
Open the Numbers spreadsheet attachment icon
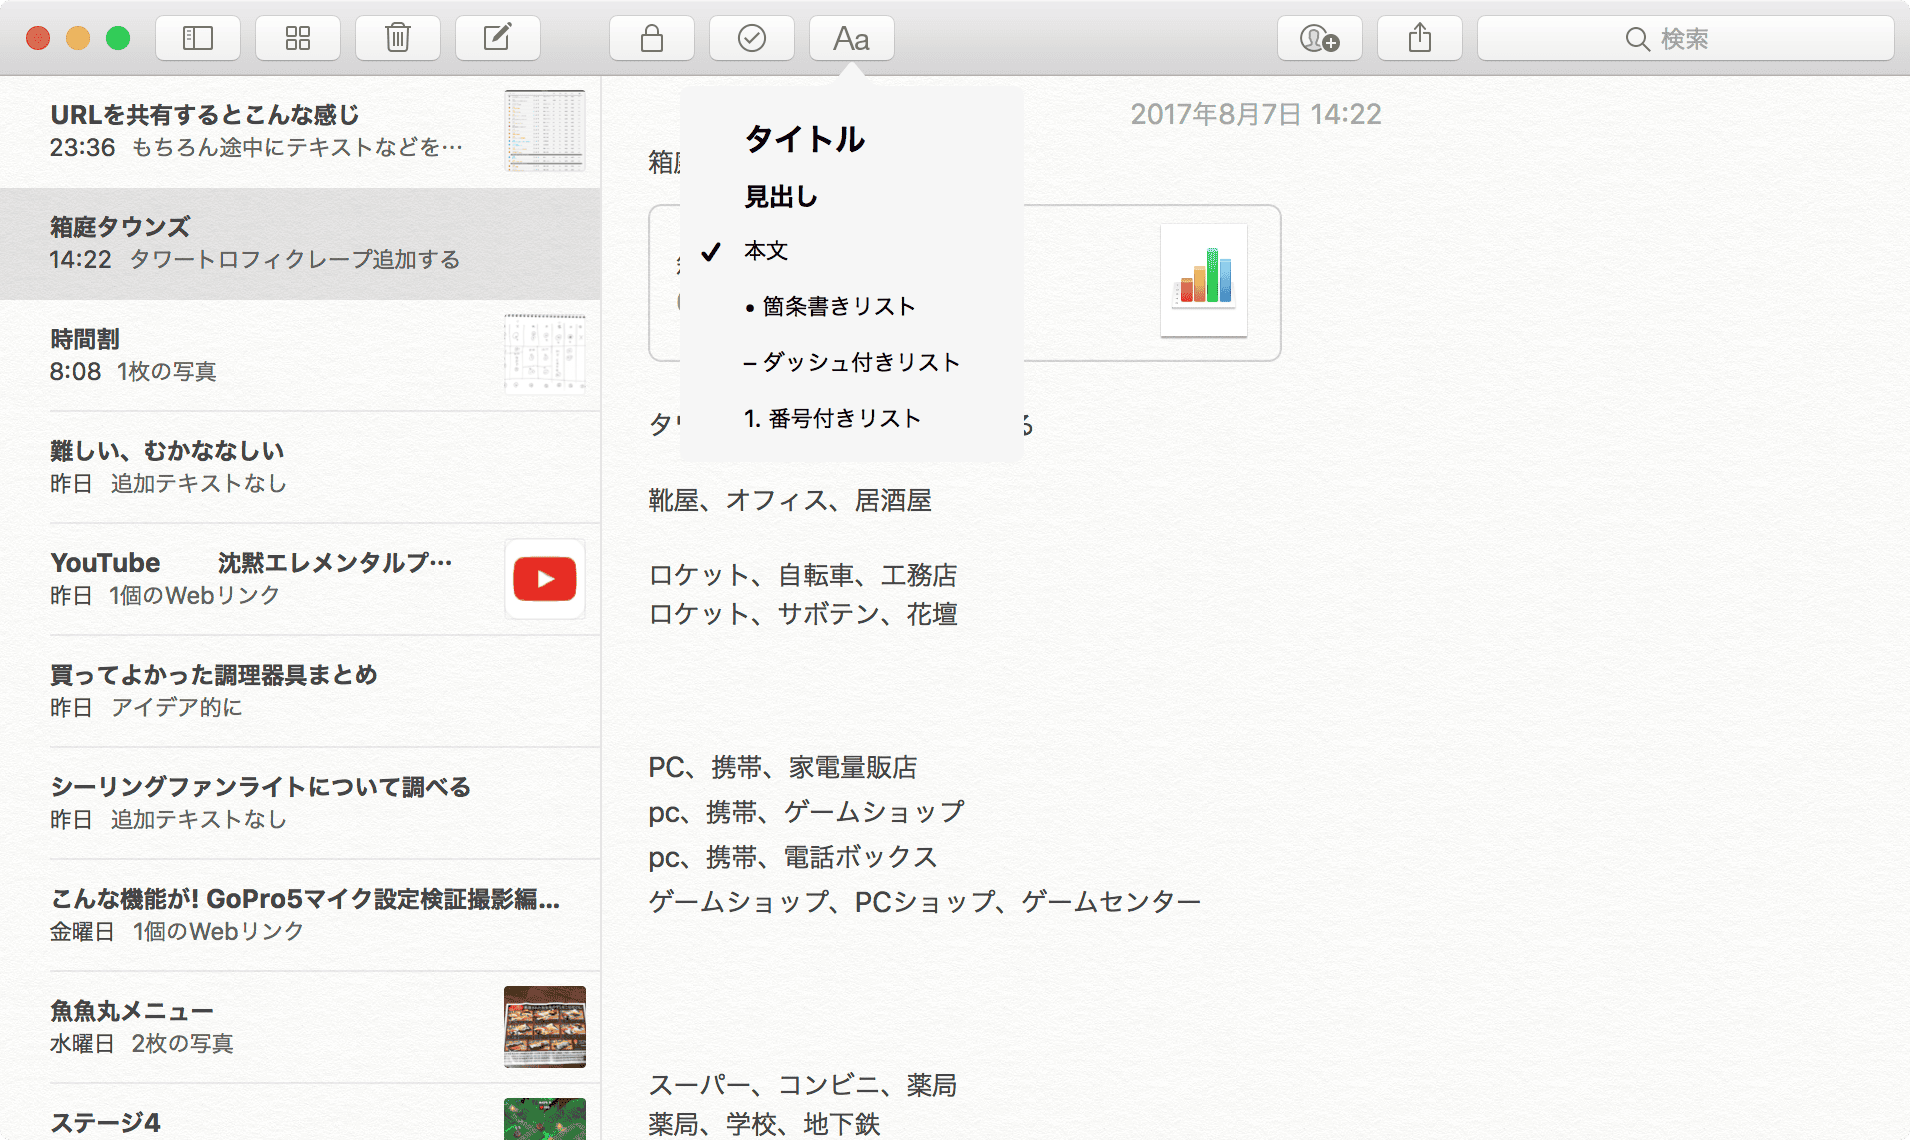(x=1203, y=280)
